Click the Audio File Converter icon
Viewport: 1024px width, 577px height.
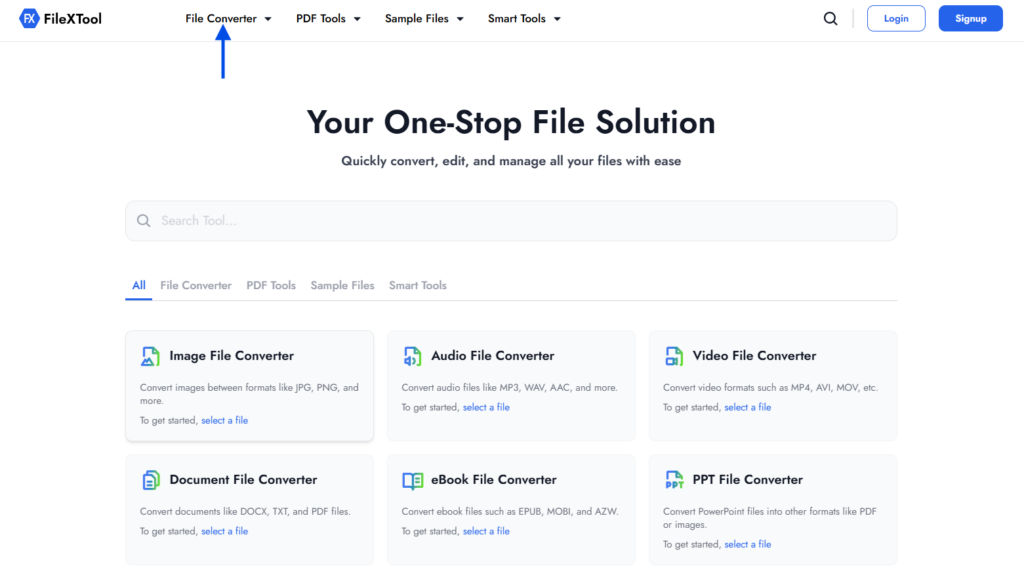pos(412,355)
